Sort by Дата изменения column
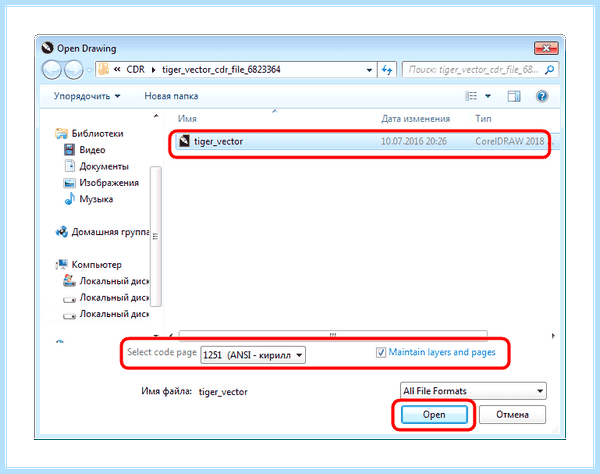The width and height of the screenshot is (600, 474). pos(416,119)
